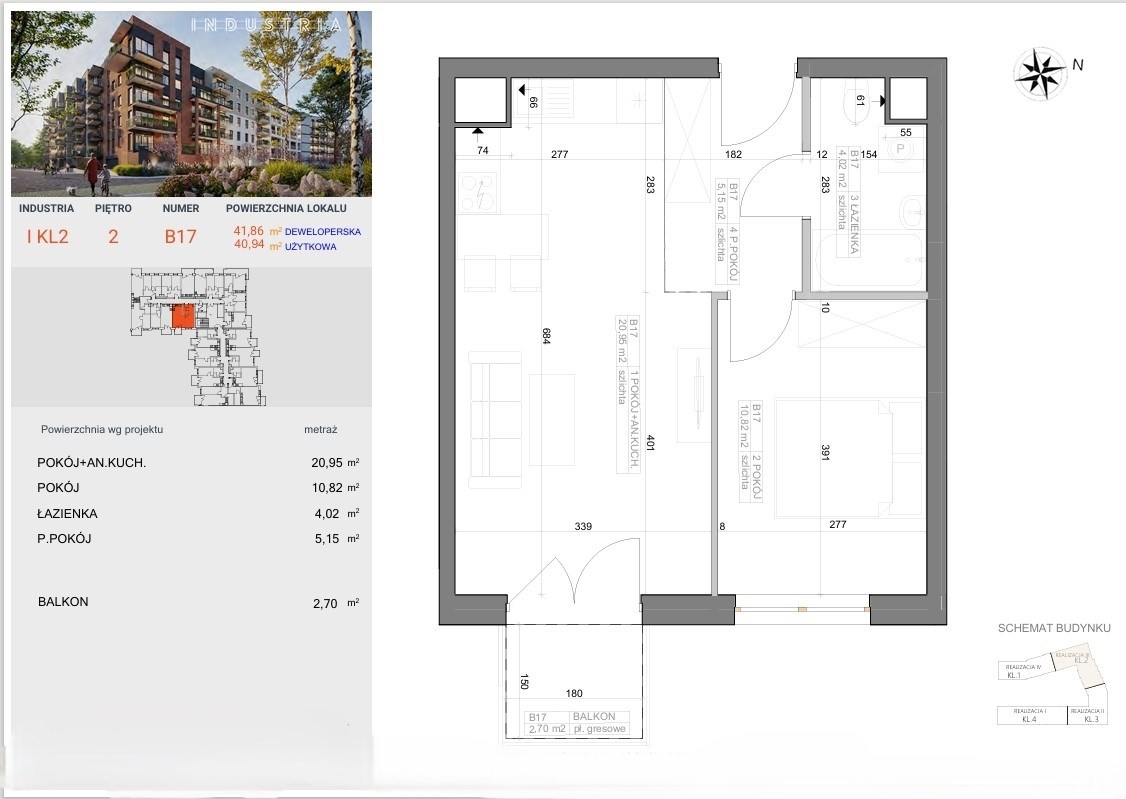Click the compass rose north indicator
Viewport: 1126px width, 799px height.
coord(1041,73)
